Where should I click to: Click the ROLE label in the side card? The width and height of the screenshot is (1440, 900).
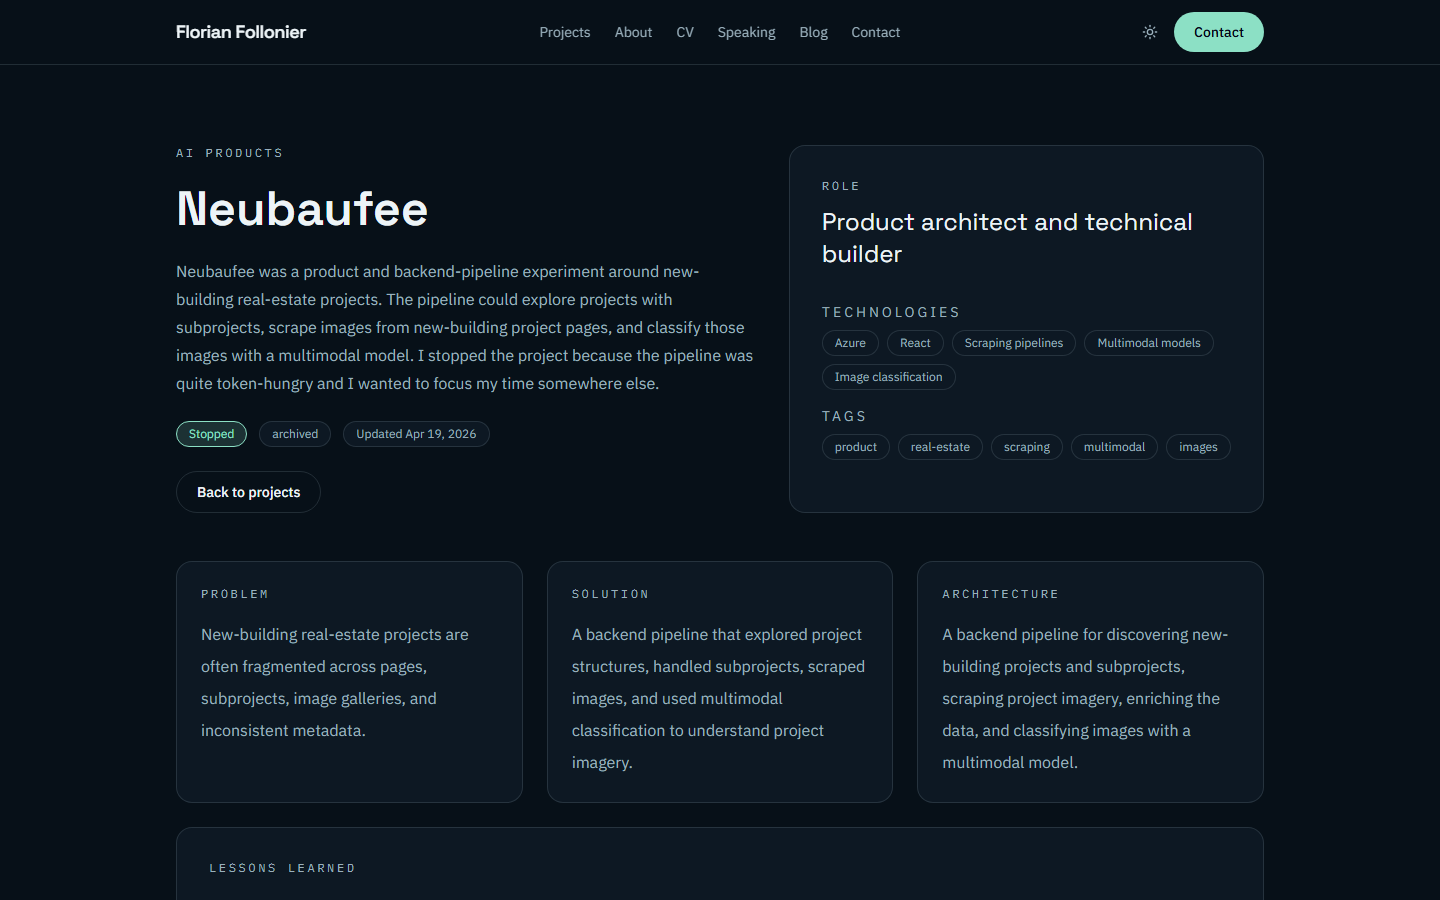pyautogui.click(x=841, y=186)
